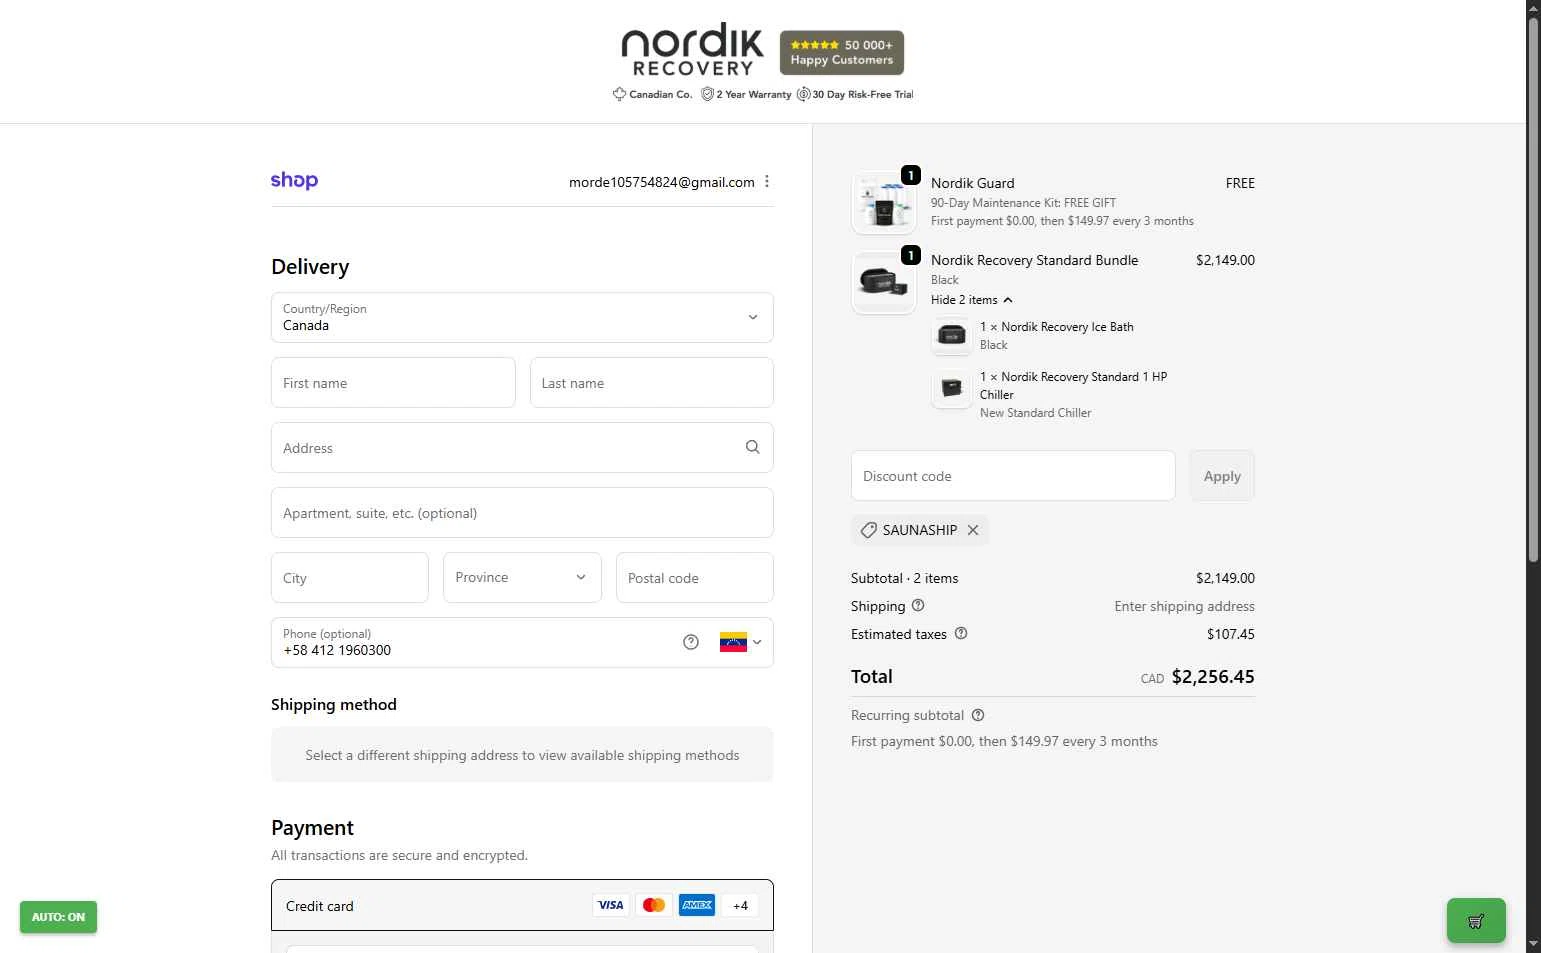Click the 2 Year Warranty shield icon

coord(707,94)
